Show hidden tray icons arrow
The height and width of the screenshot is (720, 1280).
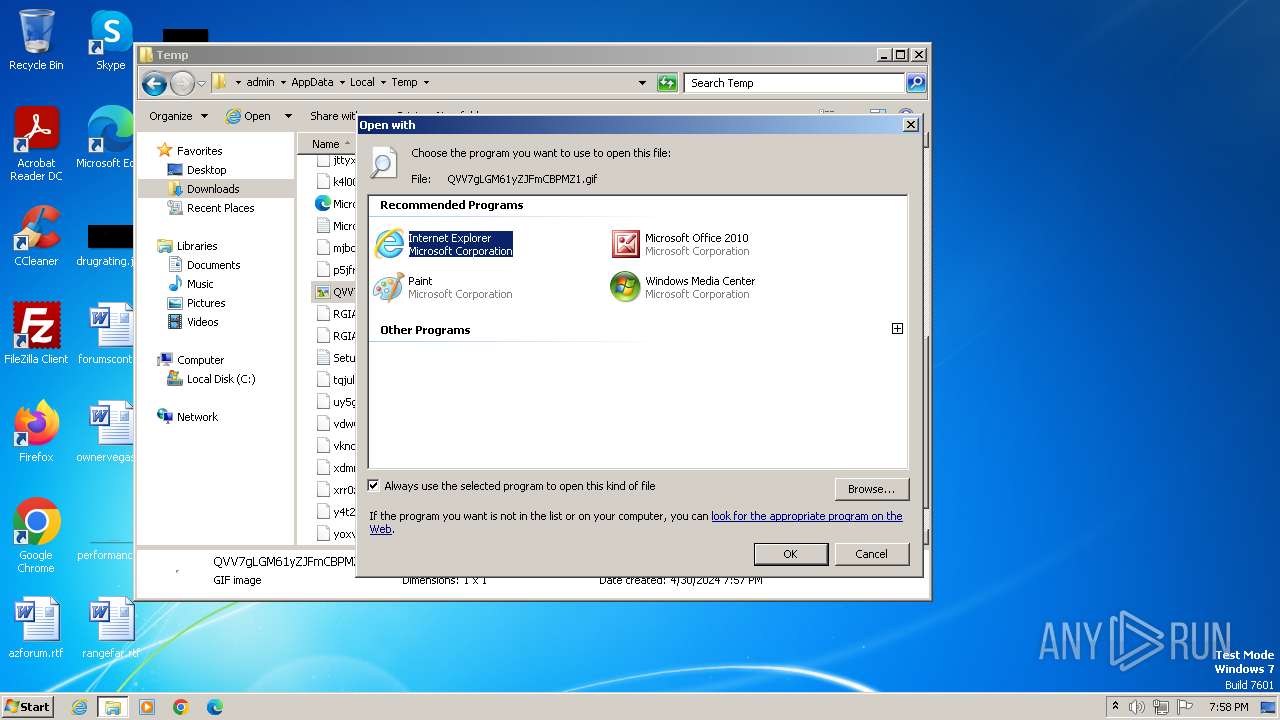(1115, 706)
